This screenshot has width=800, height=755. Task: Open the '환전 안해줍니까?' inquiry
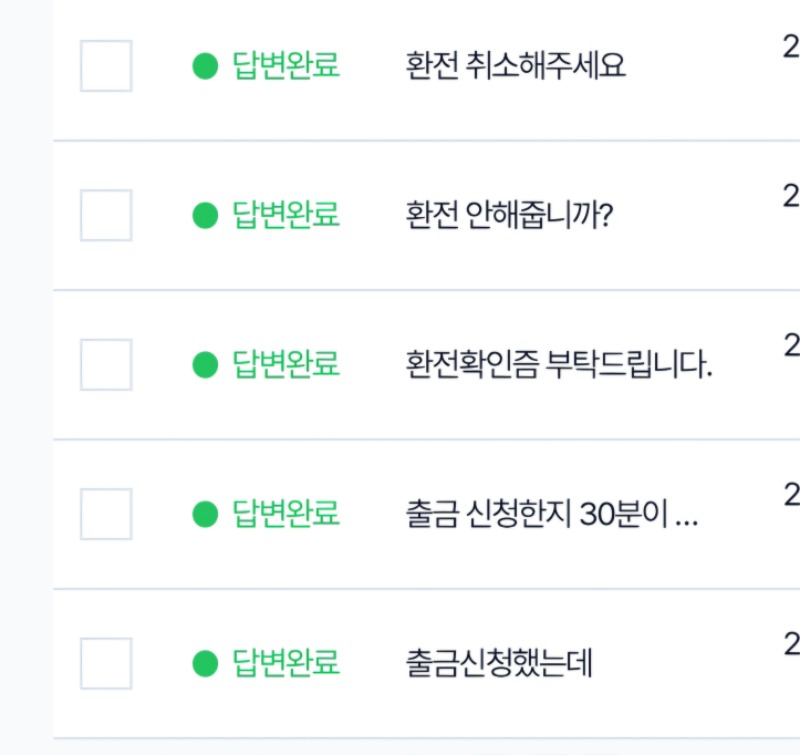click(509, 215)
